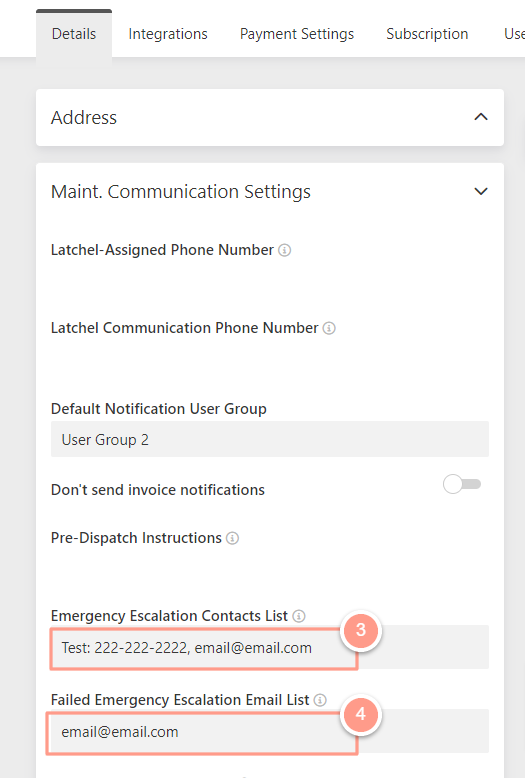525x778 pixels.
Task: Switch to the Integrations tab
Action: click(168, 34)
